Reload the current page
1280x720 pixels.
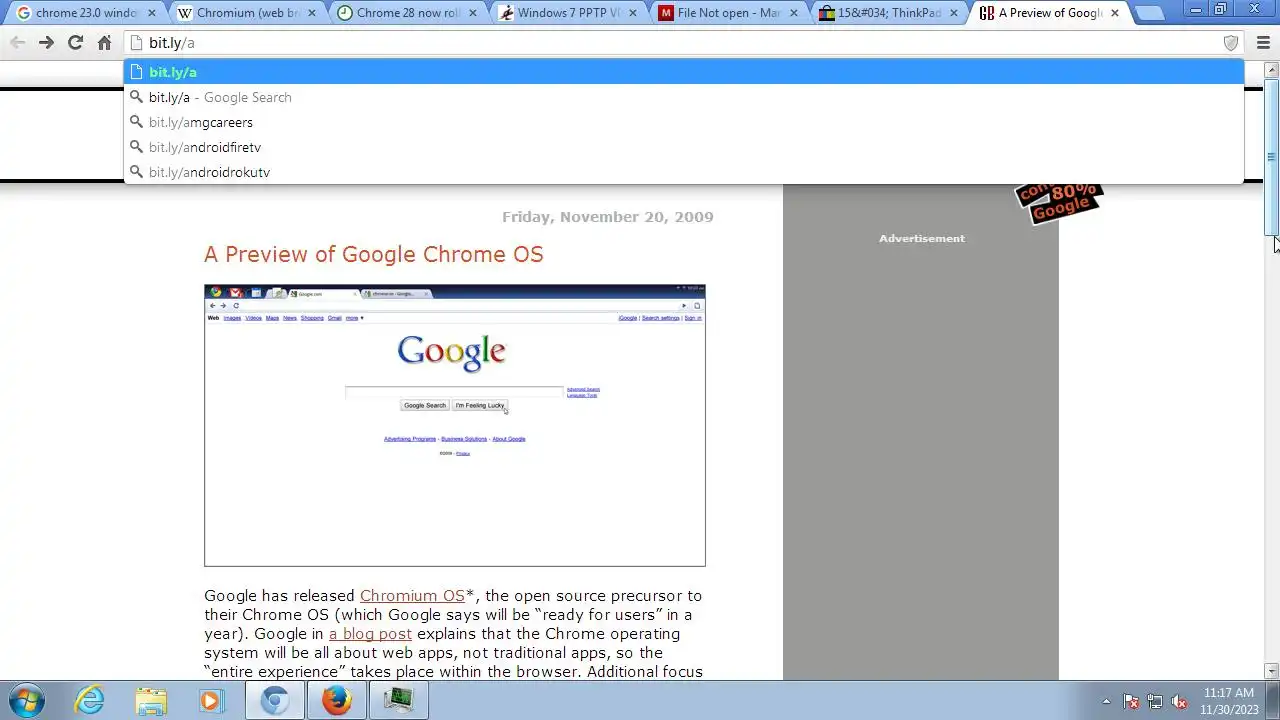75,43
